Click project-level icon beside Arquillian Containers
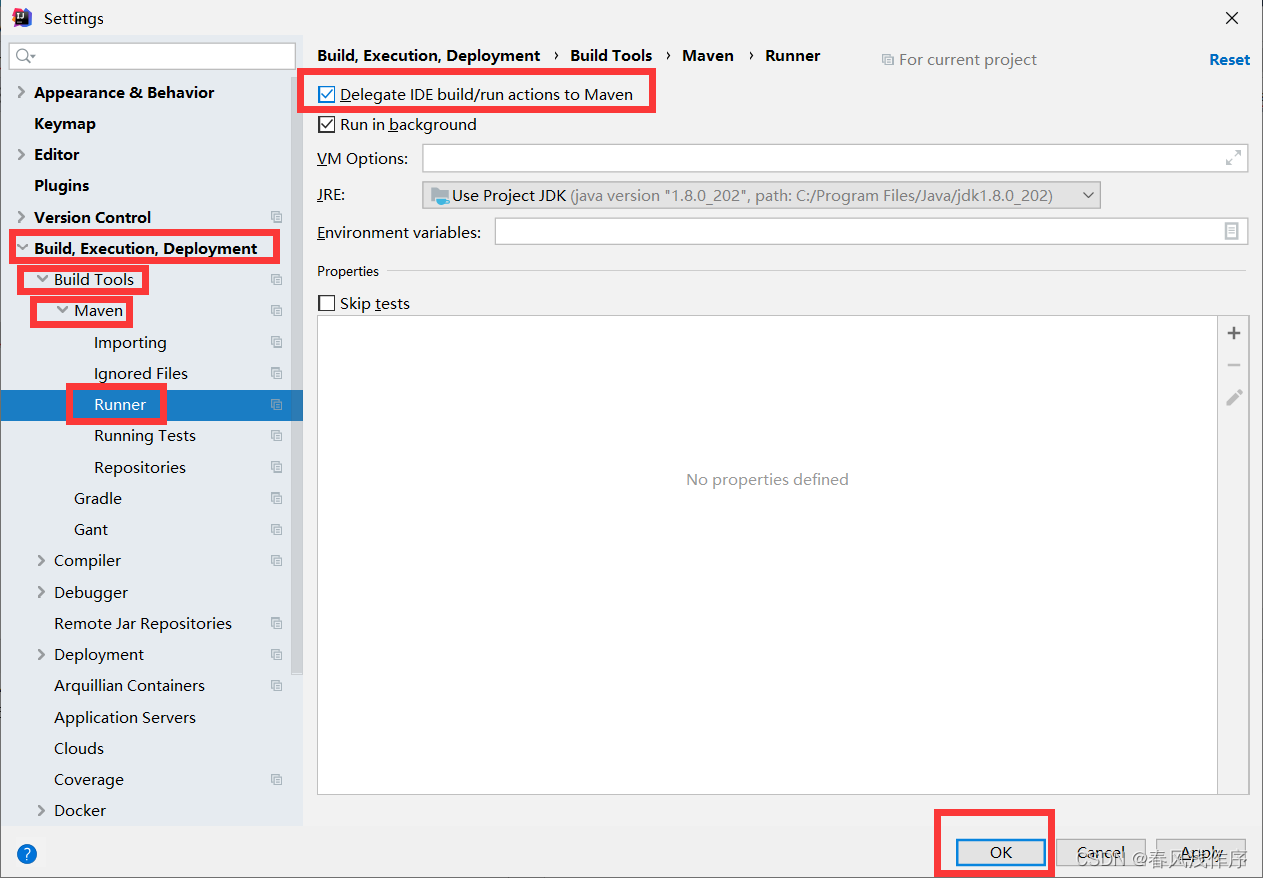The image size is (1263, 878). (x=276, y=686)
